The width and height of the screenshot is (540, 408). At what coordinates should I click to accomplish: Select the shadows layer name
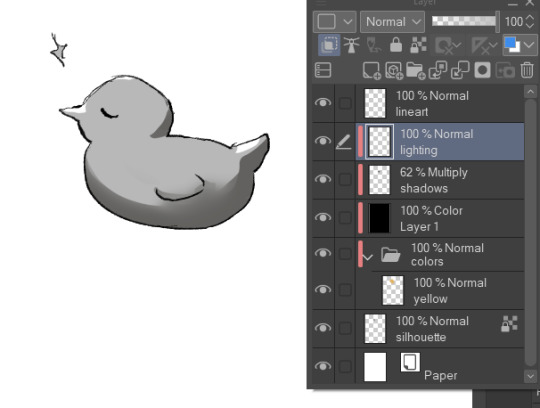pyautogui.click(x=424, y=188)
